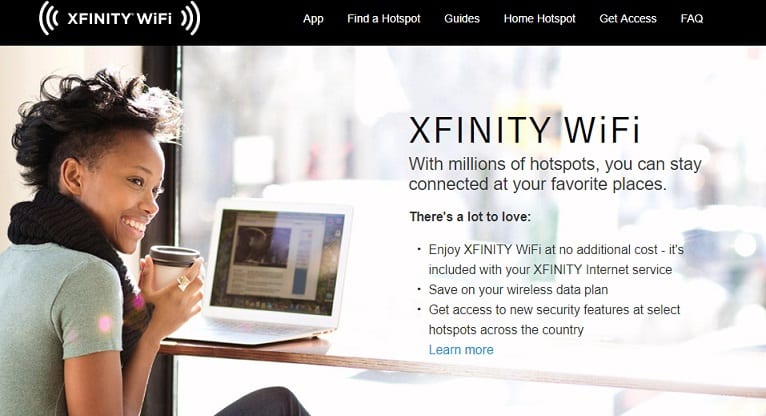Click the coffee cup in the photo
This screenshot has height=416, width=766.
(x=173, y=267)
